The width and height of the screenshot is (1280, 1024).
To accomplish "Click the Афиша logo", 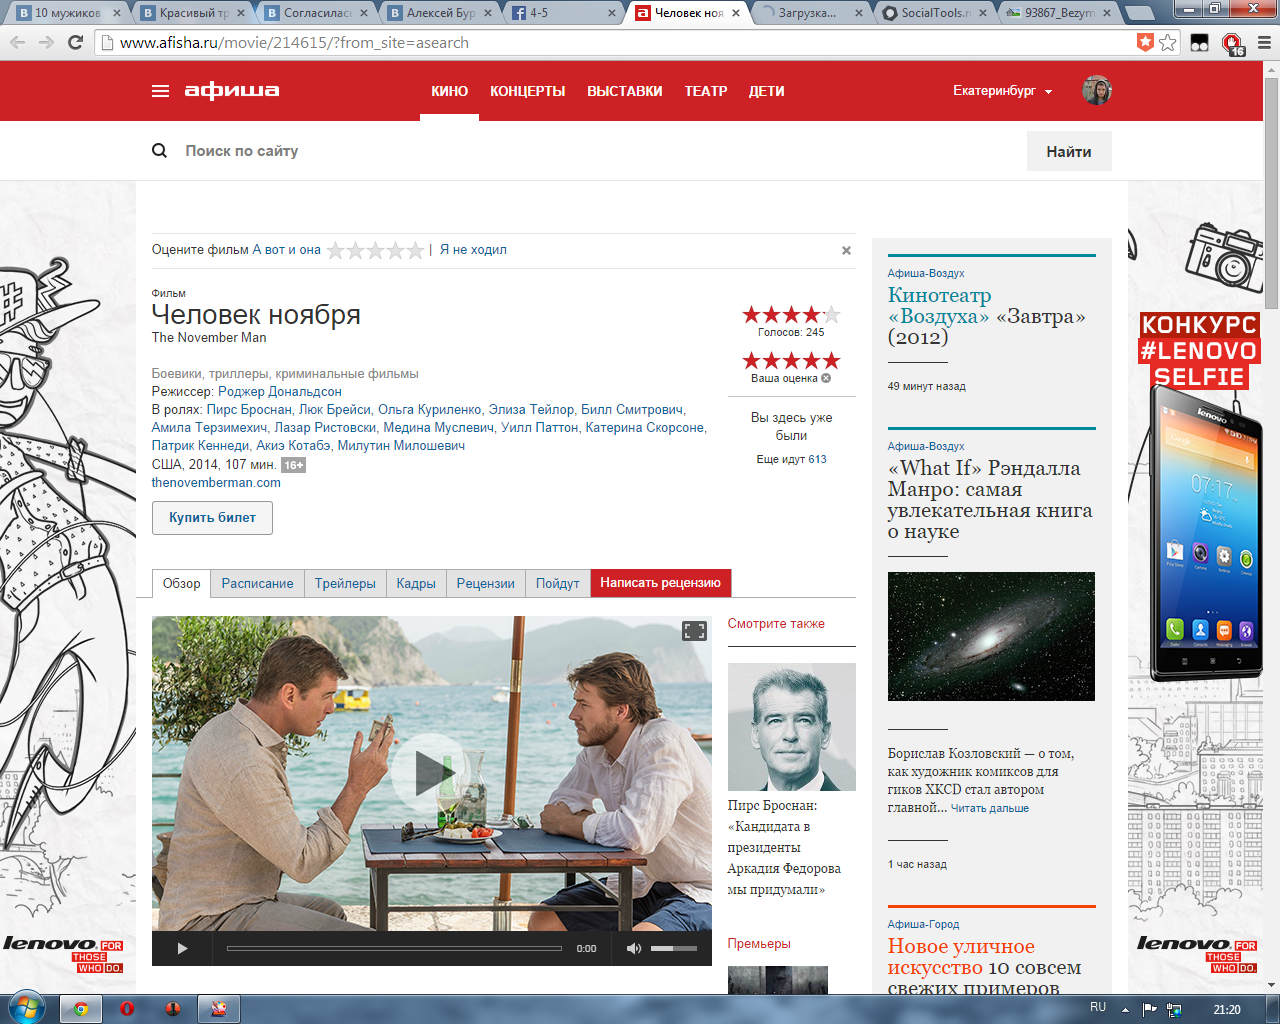I will [232, 90].
